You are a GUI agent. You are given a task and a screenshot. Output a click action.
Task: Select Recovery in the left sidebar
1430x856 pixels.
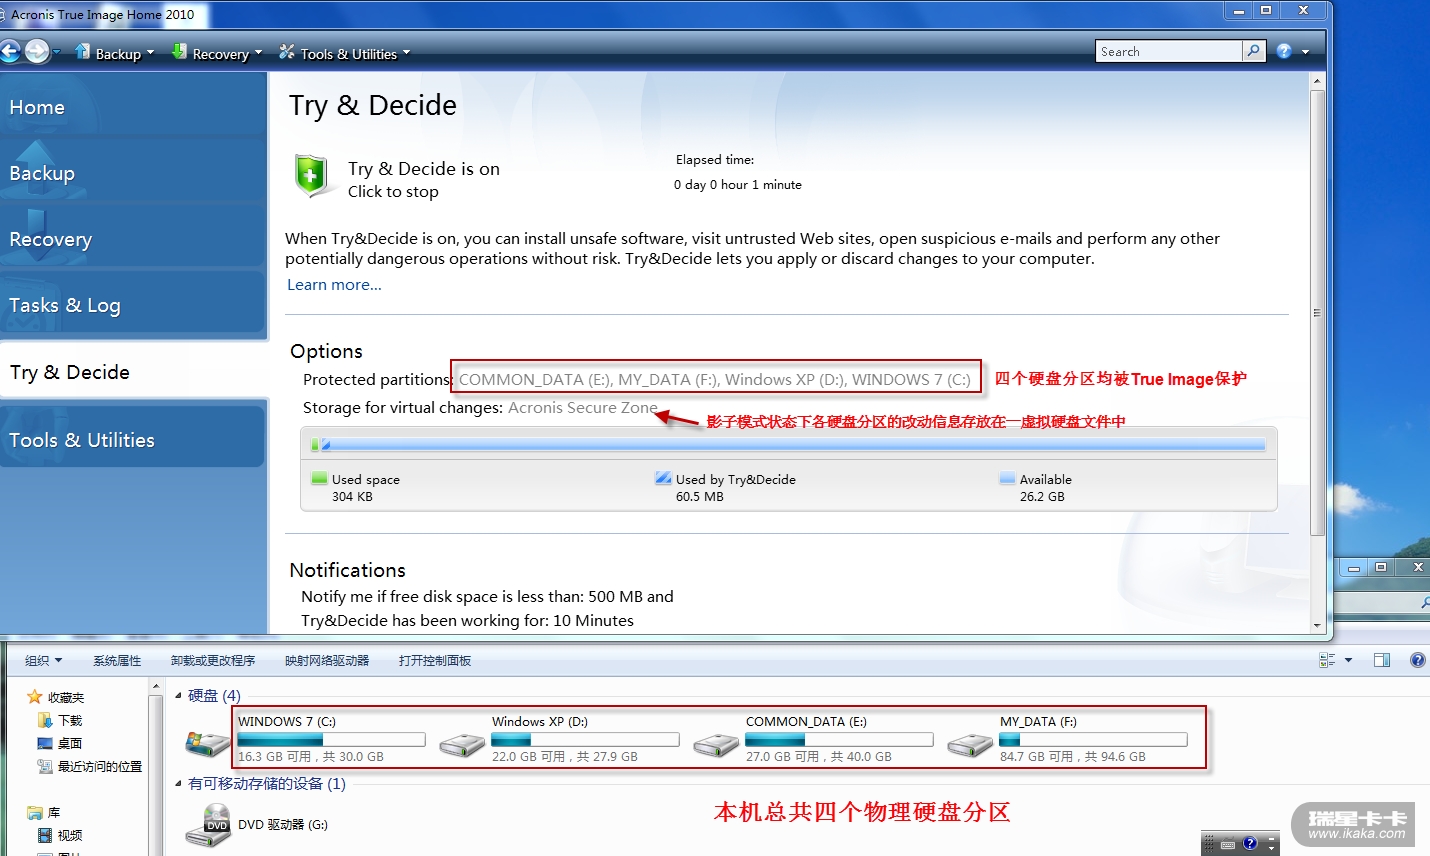(133, 238)
